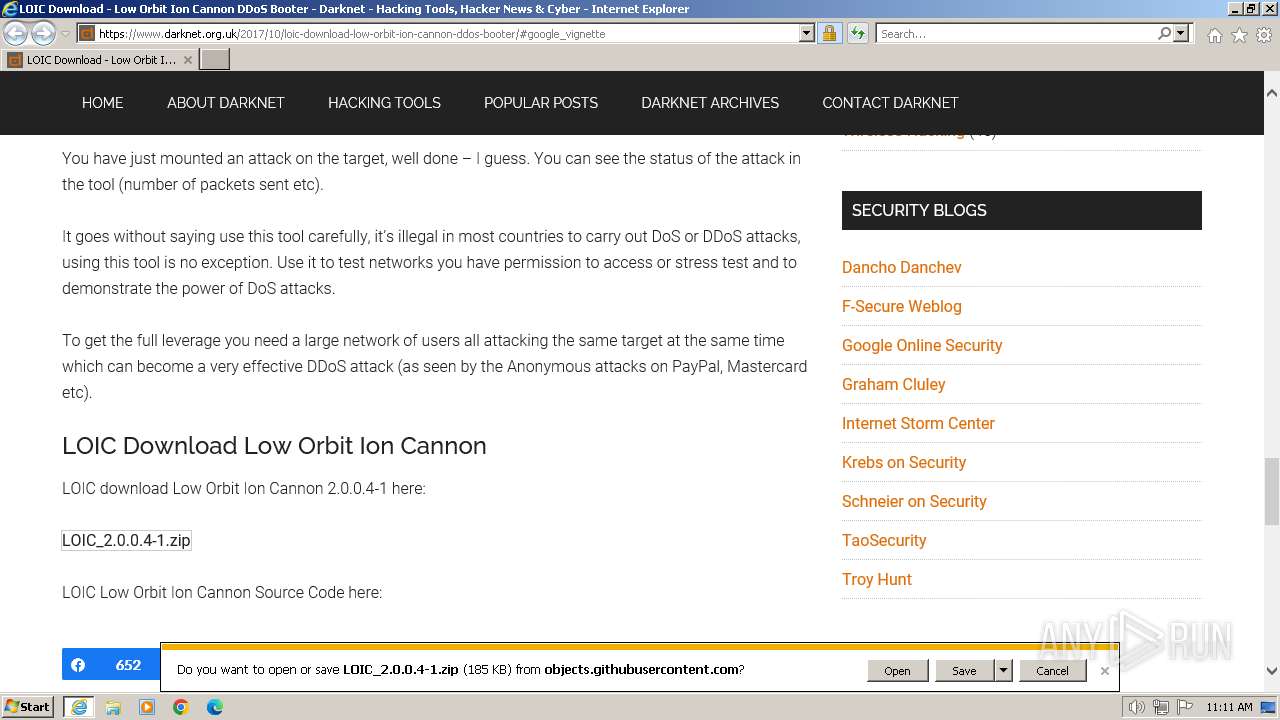Open the Troy Hunt link
Image resolution: width=1280 pixels, height=720 pixels.
[877, 579]
